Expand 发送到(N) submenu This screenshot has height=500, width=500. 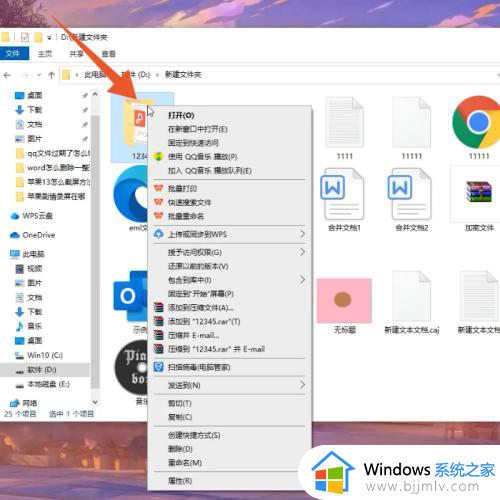(x=229, y=385)
